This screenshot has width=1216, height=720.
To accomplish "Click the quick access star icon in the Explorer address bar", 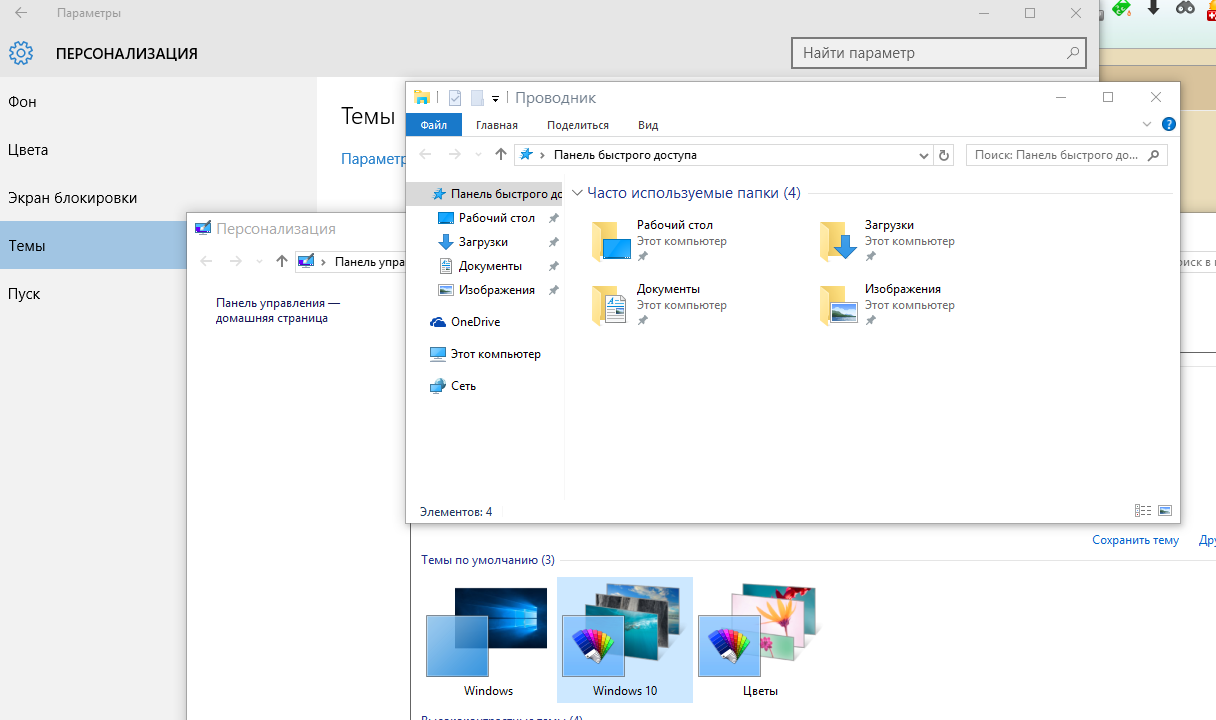I will click(527, 155).
